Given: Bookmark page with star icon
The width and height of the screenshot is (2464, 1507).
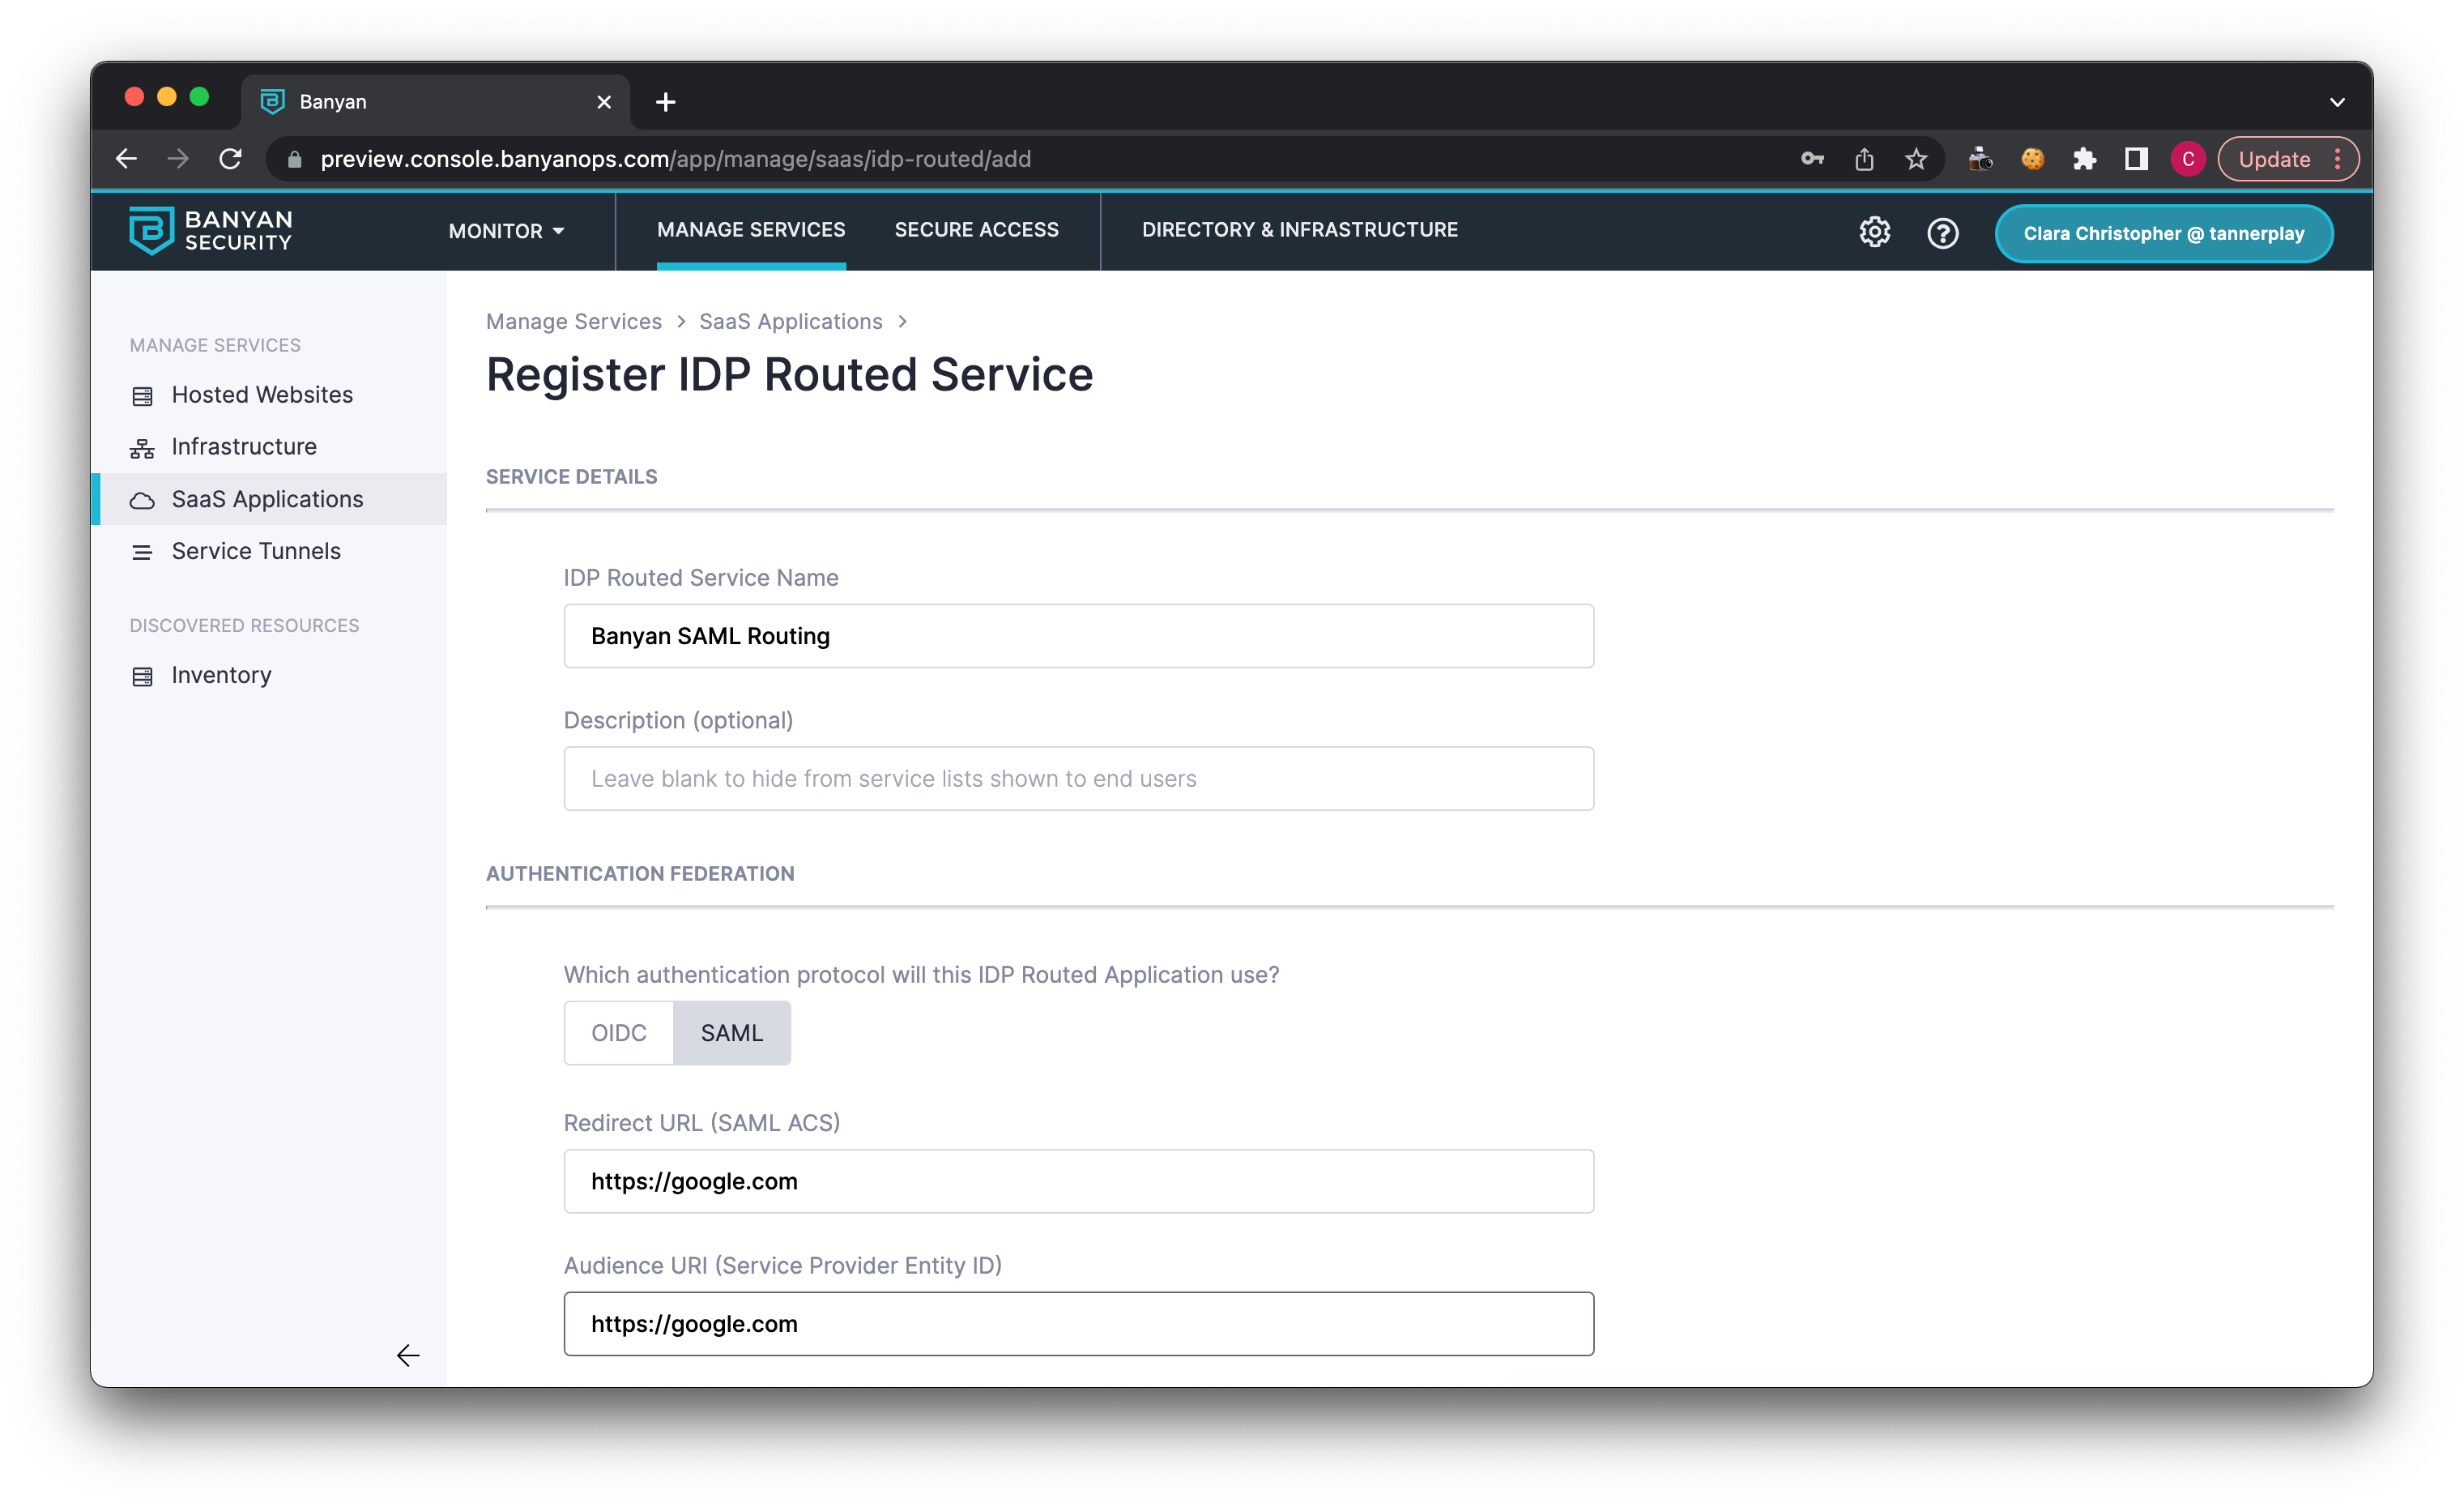Looking at the screenshot, I should [1915, 159].
